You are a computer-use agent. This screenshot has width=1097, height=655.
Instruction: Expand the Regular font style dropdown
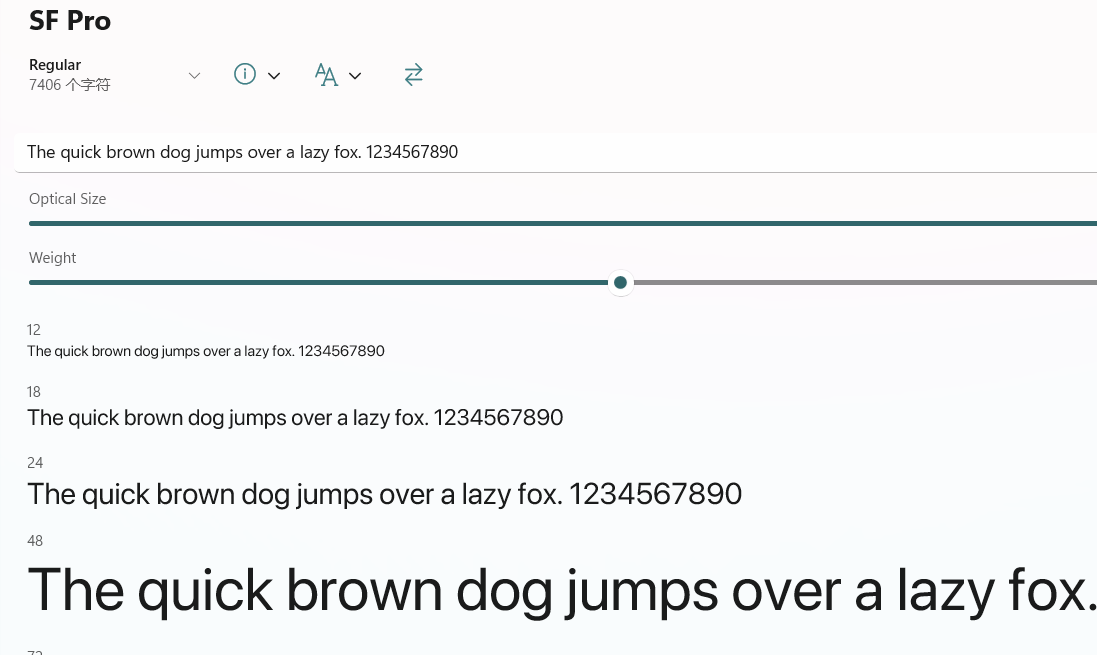click(194, 75)
